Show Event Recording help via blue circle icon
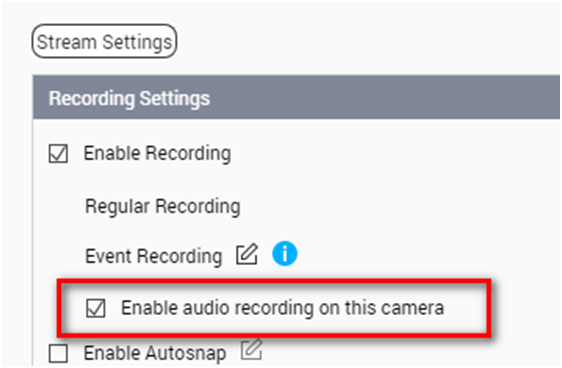562x368 pixels. pos(285,254)
